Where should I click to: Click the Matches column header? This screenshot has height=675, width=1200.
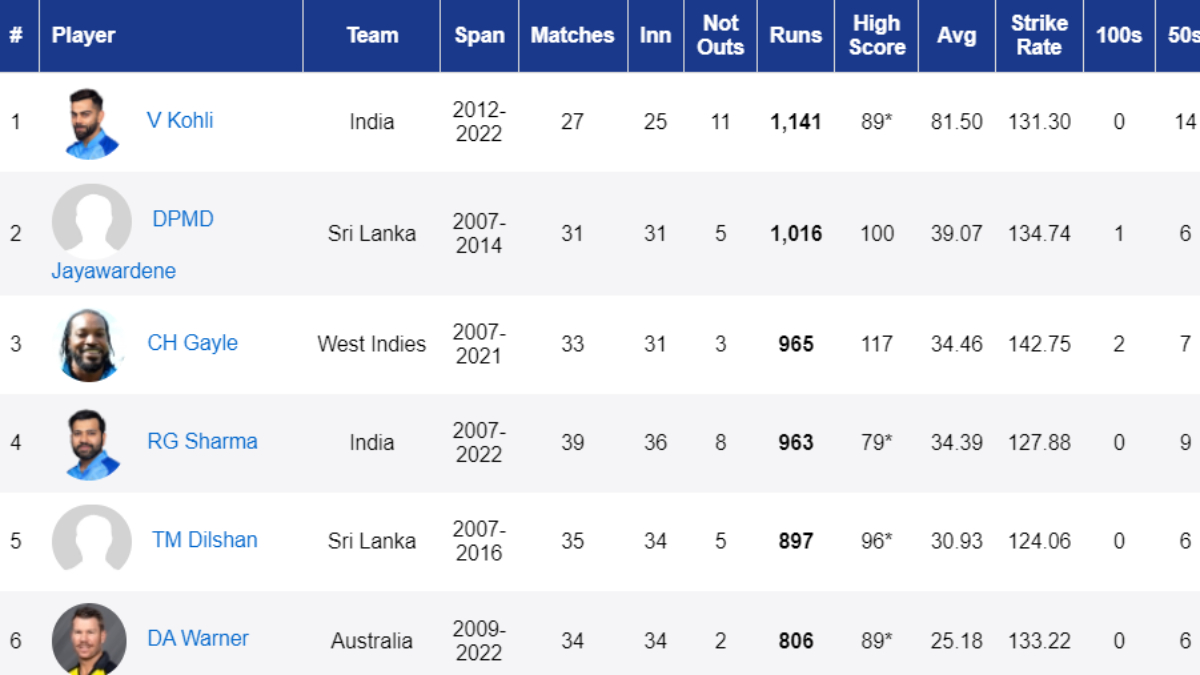coord(573,35)
